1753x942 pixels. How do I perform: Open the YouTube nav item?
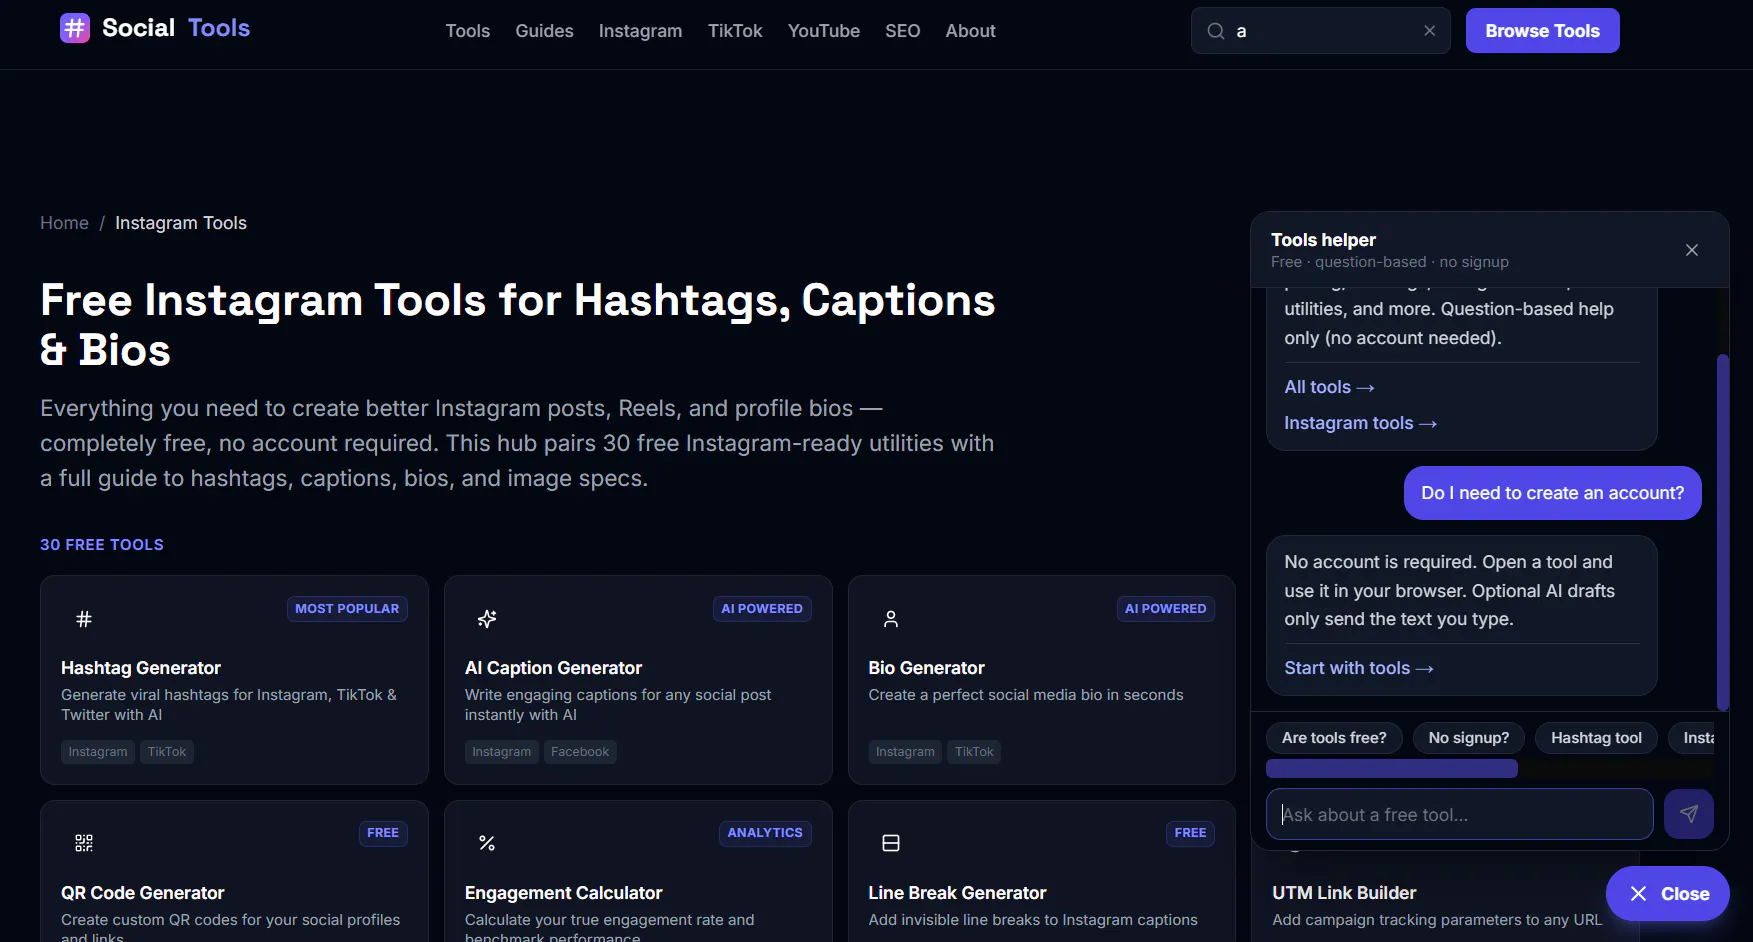824,31
